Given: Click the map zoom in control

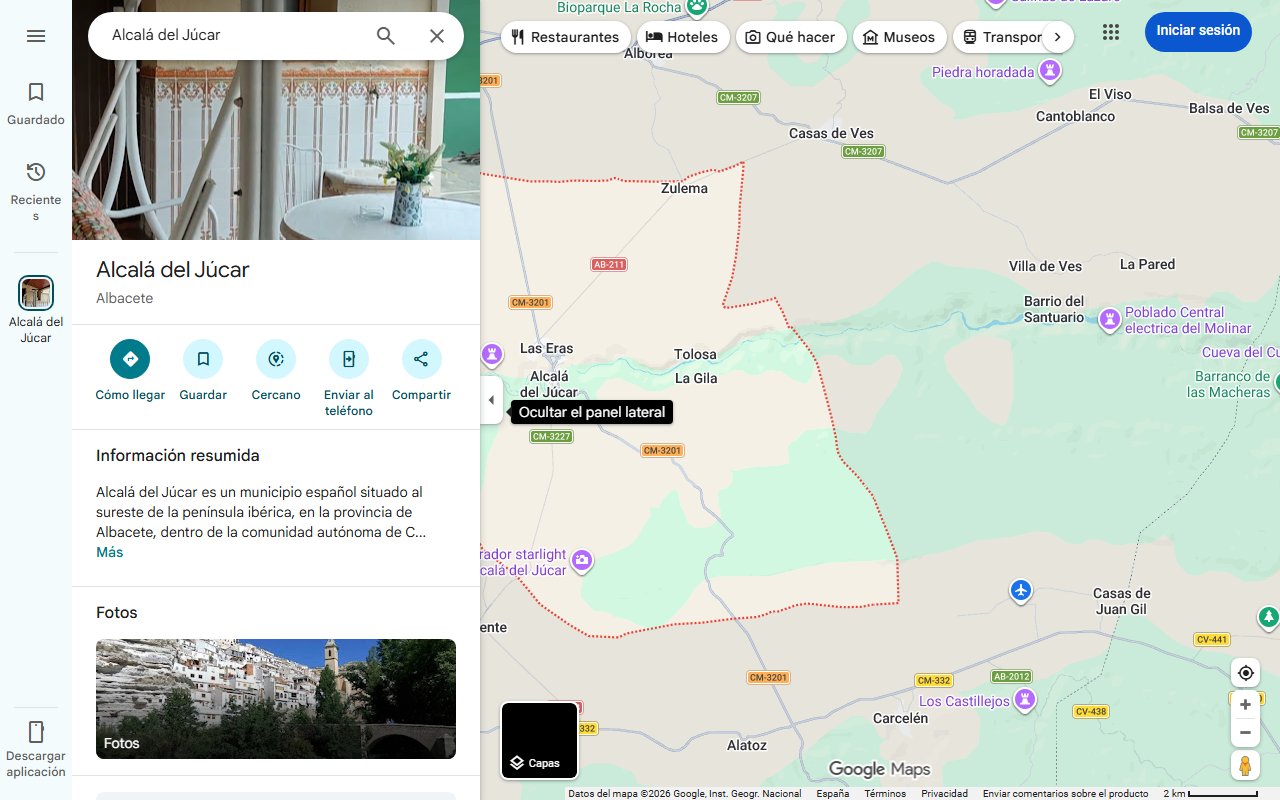Looking at the screenshot, I should [x=1245, y=704].
